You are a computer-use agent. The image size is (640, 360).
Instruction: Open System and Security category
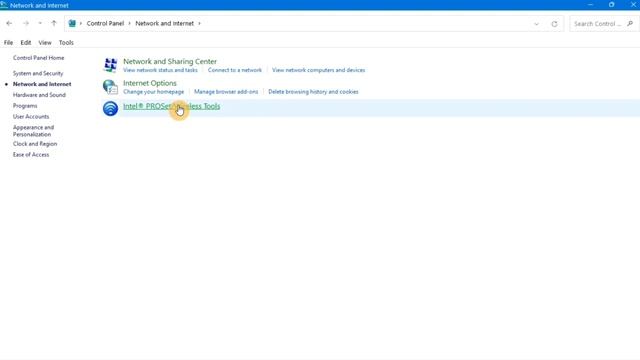tap(38, 73)
